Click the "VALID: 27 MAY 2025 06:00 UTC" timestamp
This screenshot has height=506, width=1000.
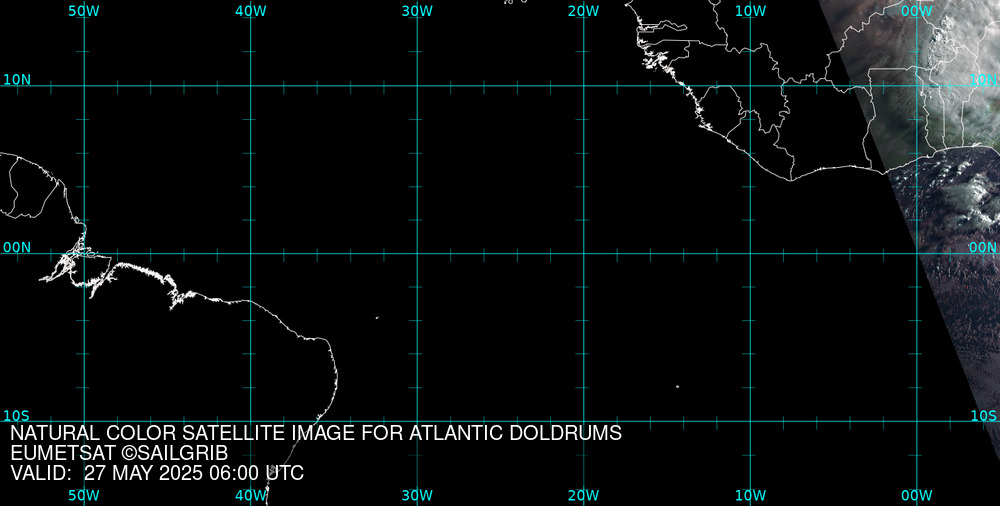tap(157, 473)
